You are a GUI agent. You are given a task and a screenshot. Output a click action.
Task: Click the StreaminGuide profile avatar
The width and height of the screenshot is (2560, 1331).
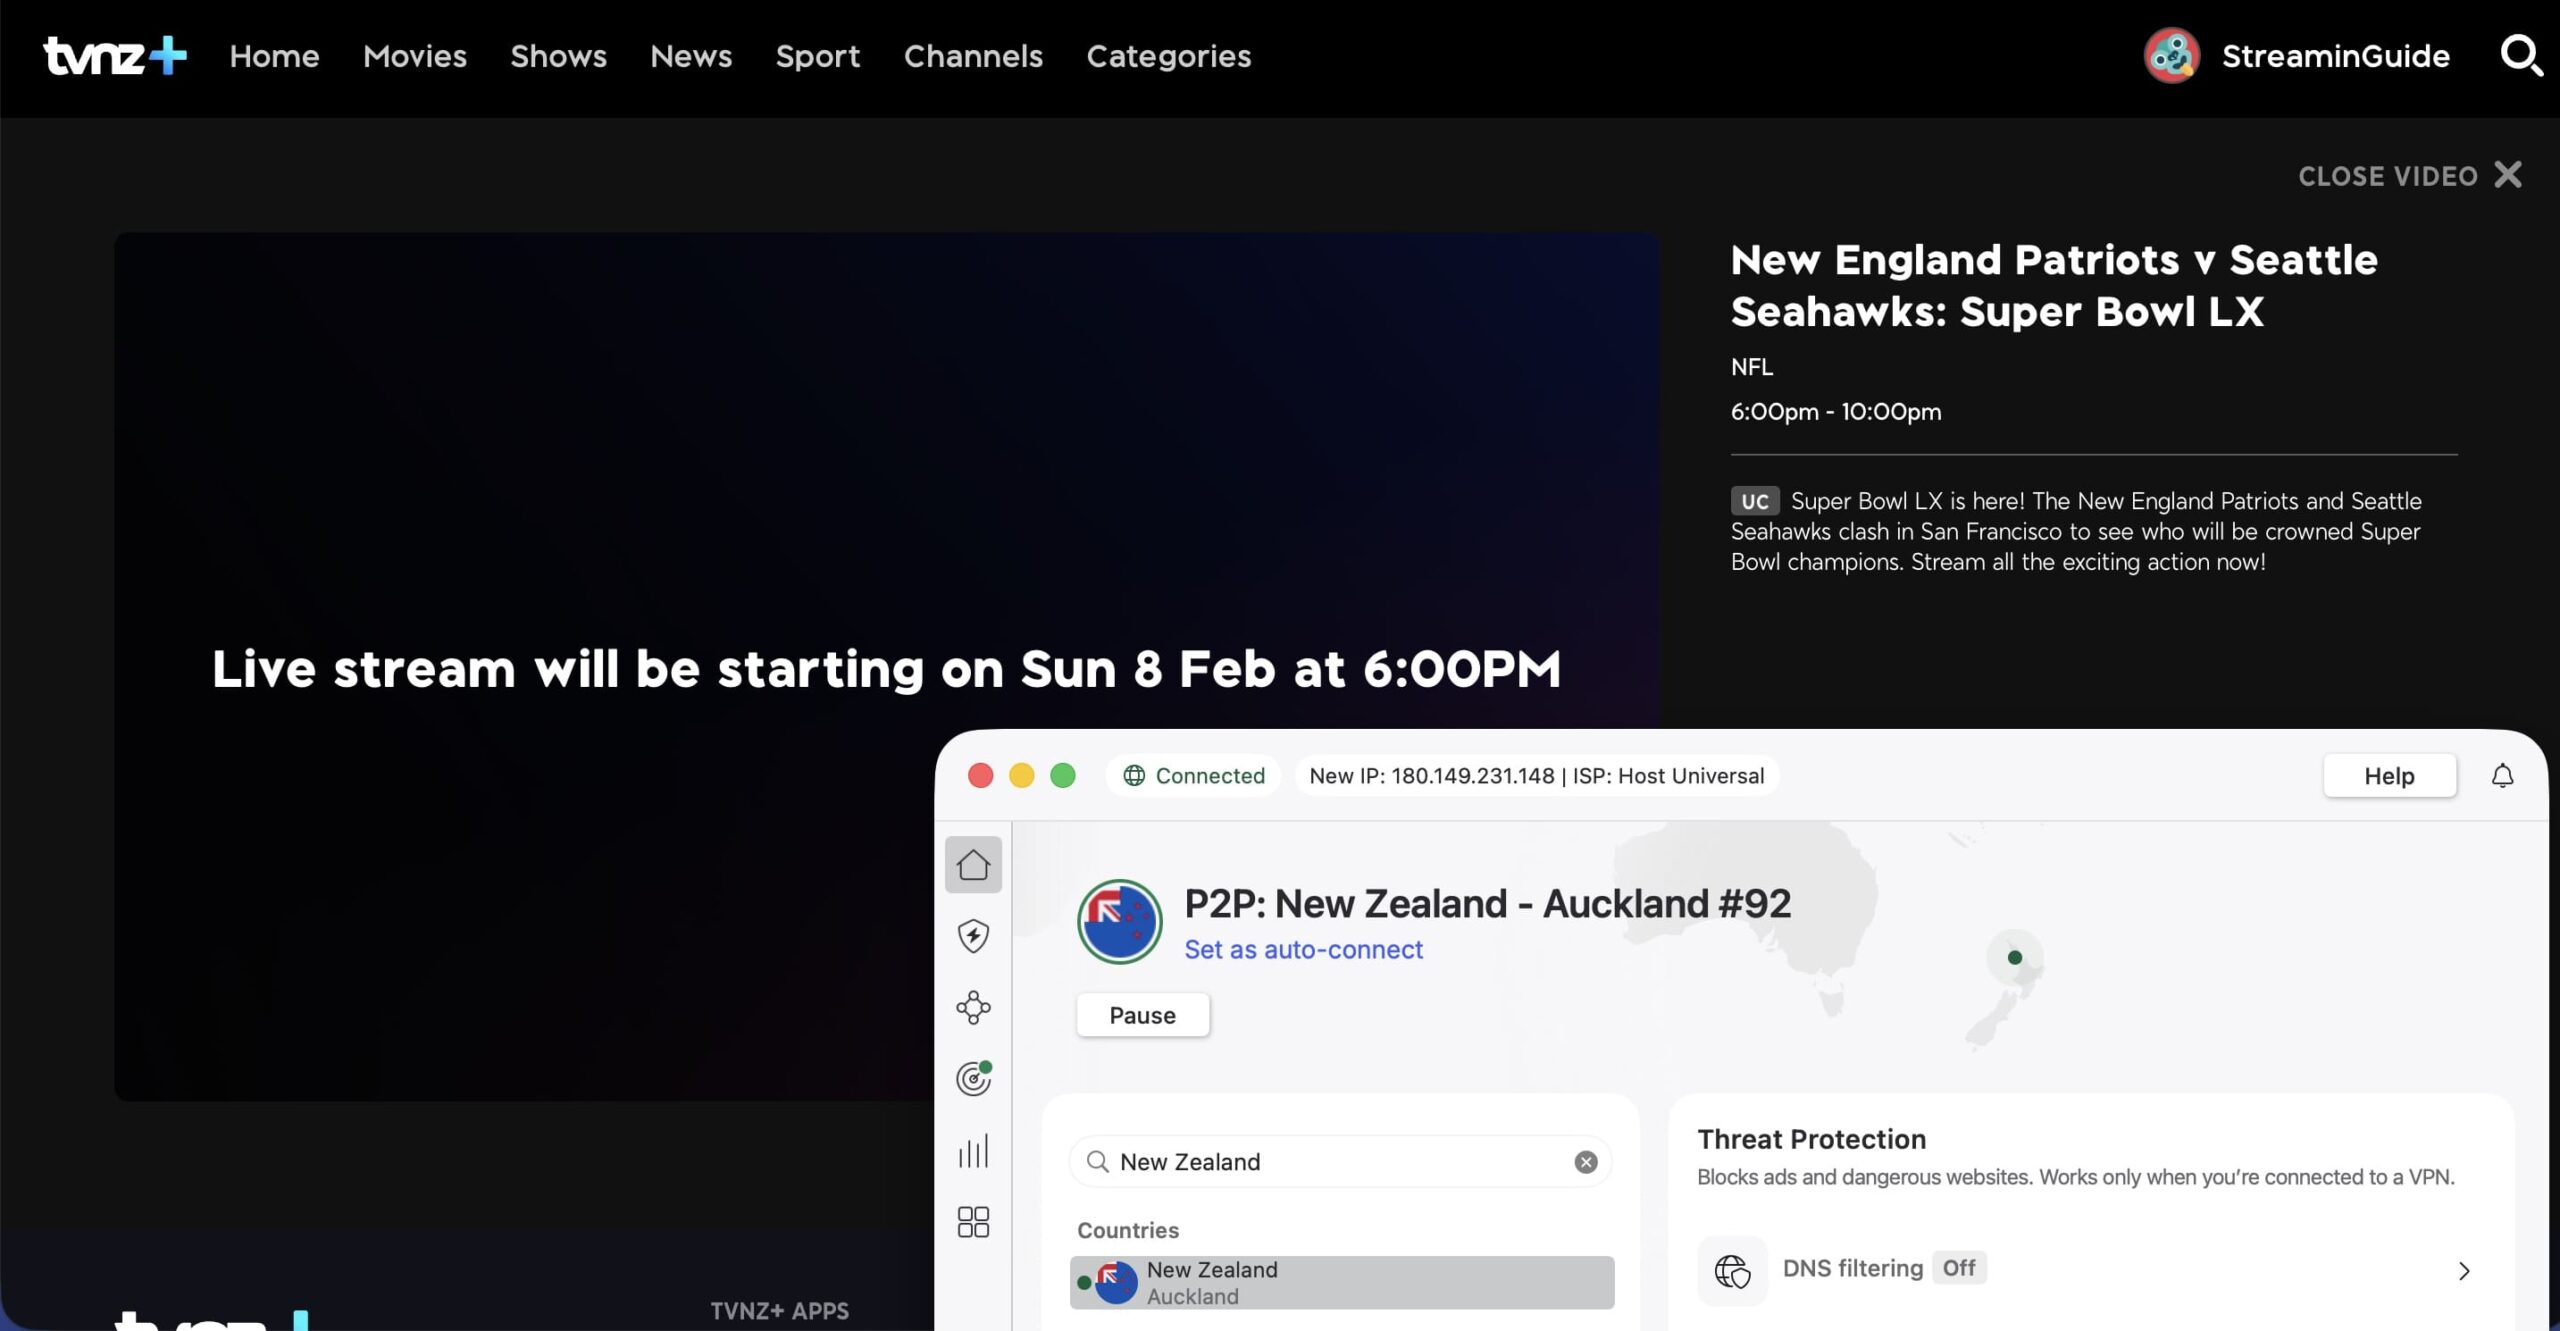point(2172,55)
